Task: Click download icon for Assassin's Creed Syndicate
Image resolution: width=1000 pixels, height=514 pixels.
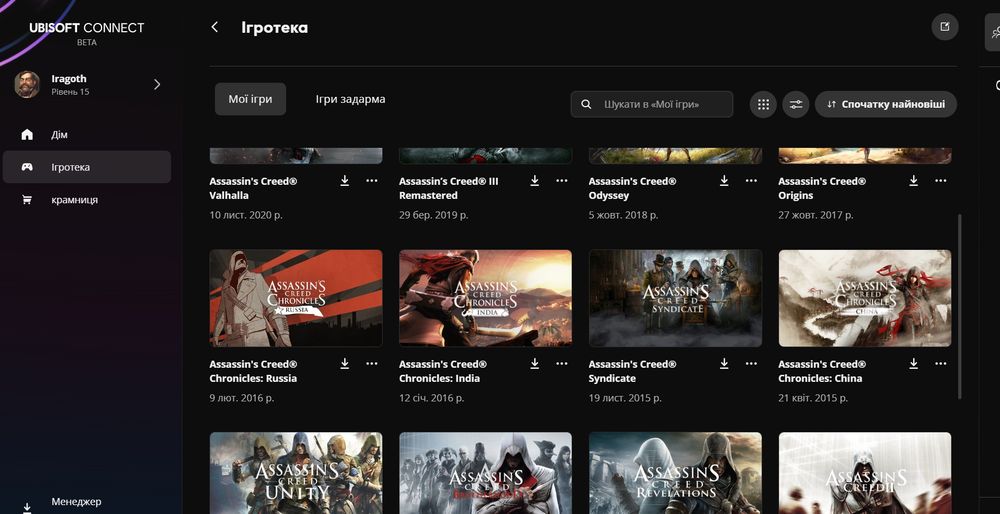Action: pos(724,363)
